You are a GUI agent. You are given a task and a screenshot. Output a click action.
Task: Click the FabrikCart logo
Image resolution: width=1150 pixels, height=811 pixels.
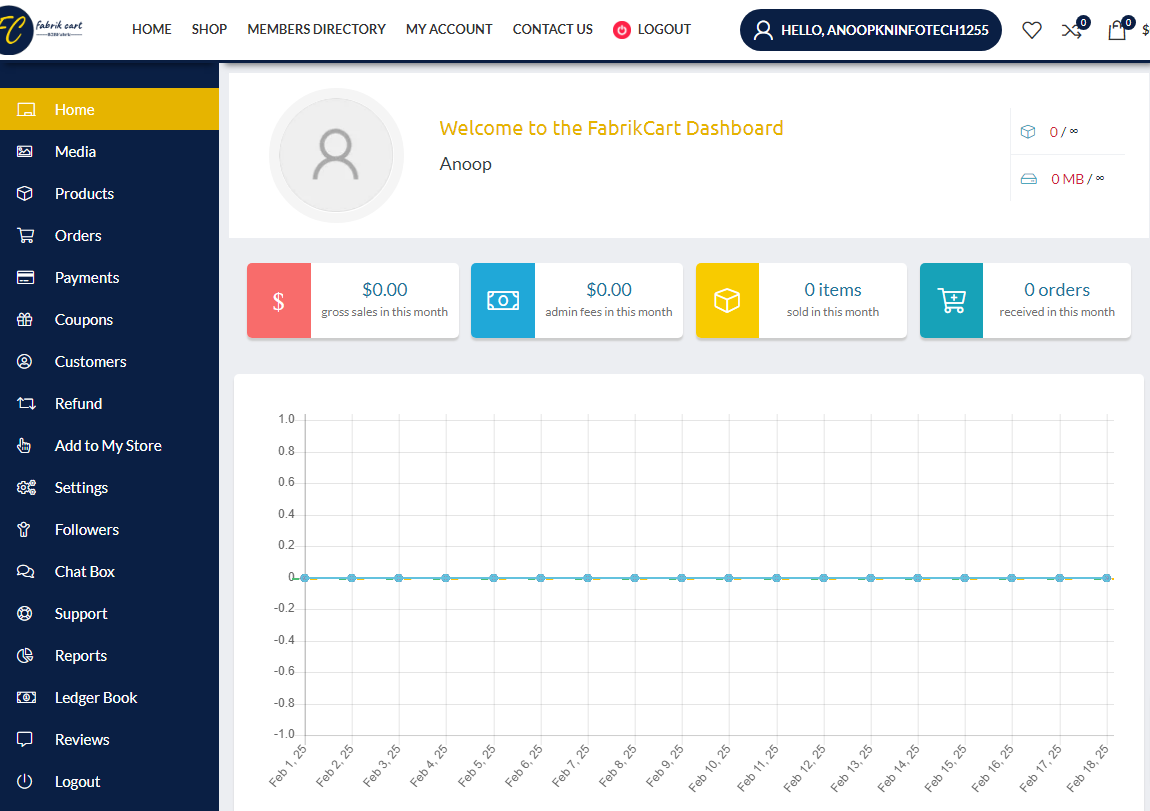coord(42,30)
